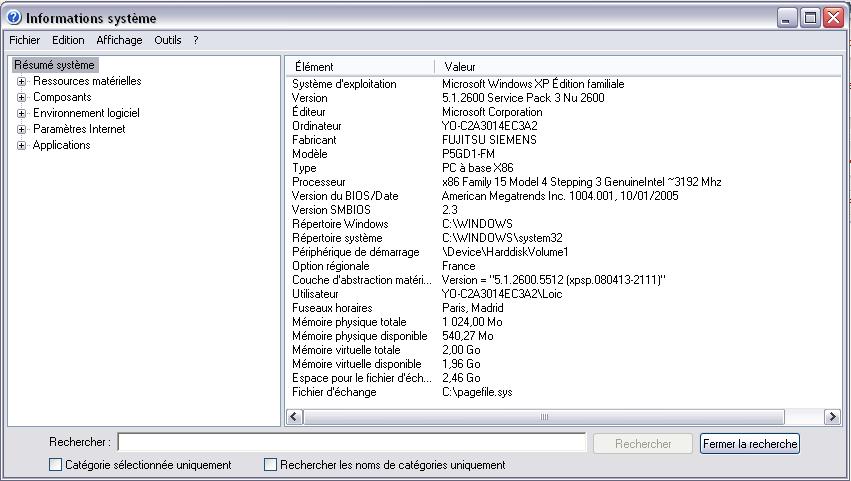Image resolution: width=851 pixels, height=481 pixels.
Task: Select Résumé système tree node
Action: pyautogui.click(x=54, y=65)
